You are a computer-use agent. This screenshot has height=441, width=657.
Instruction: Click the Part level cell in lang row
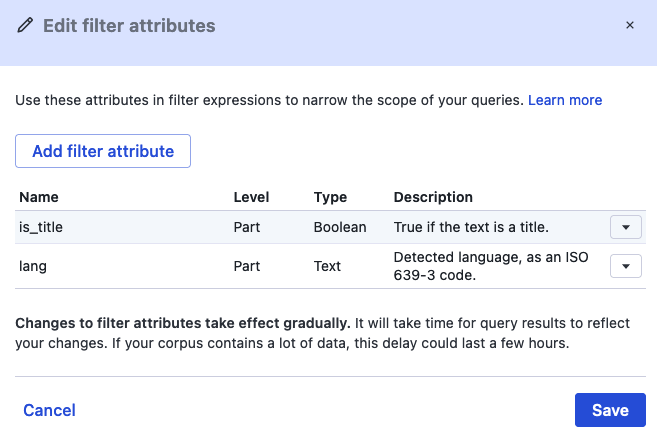(247, 266)
